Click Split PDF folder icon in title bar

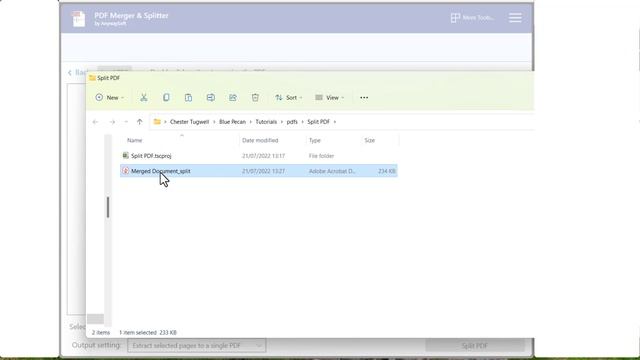pyautogui.click(x=92, y=78)
